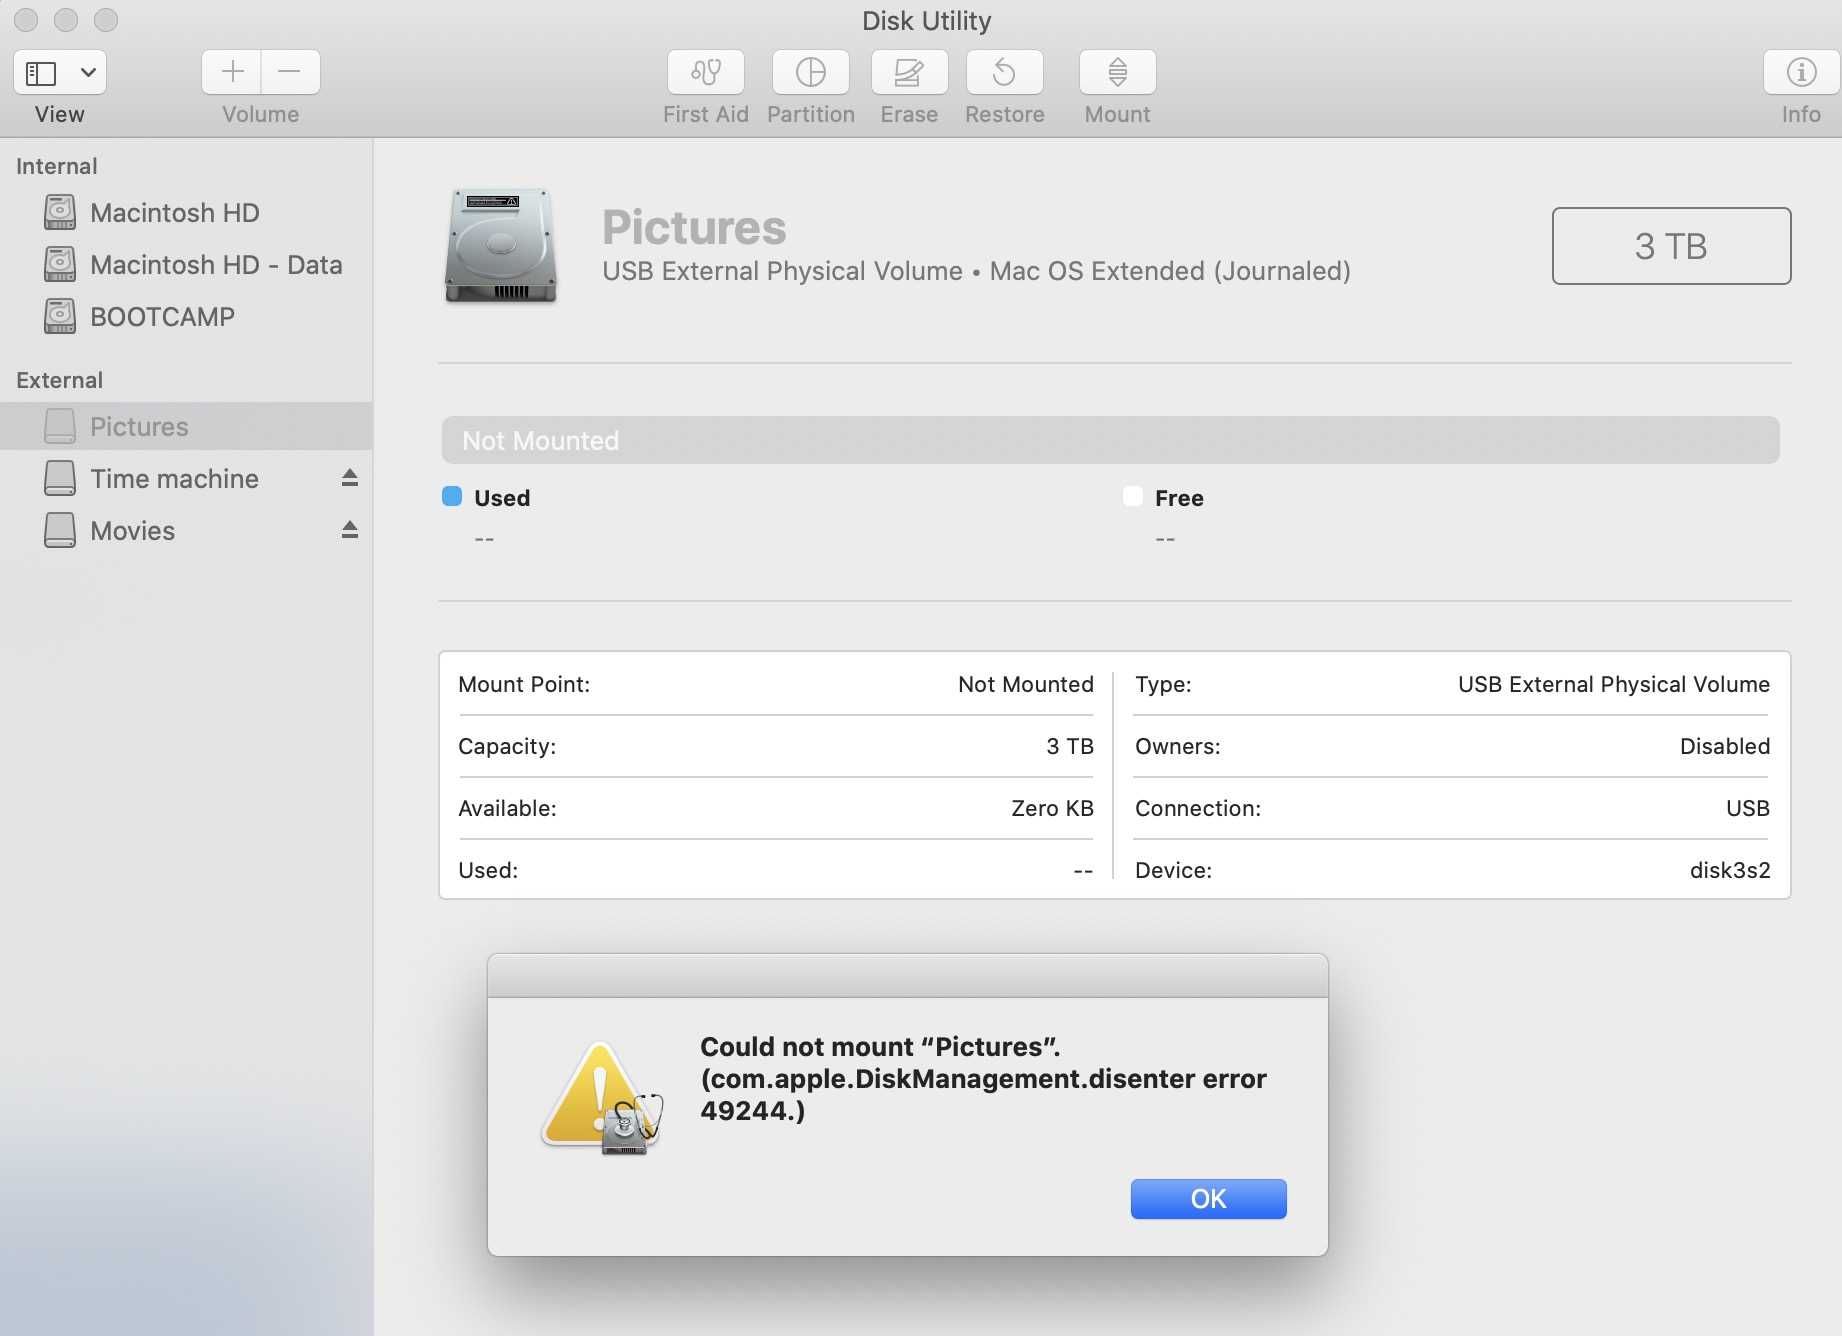This screenshot has height=1336, width=1842.
Task: Eject the Time machine disk
Action: (x=349, y=478)
